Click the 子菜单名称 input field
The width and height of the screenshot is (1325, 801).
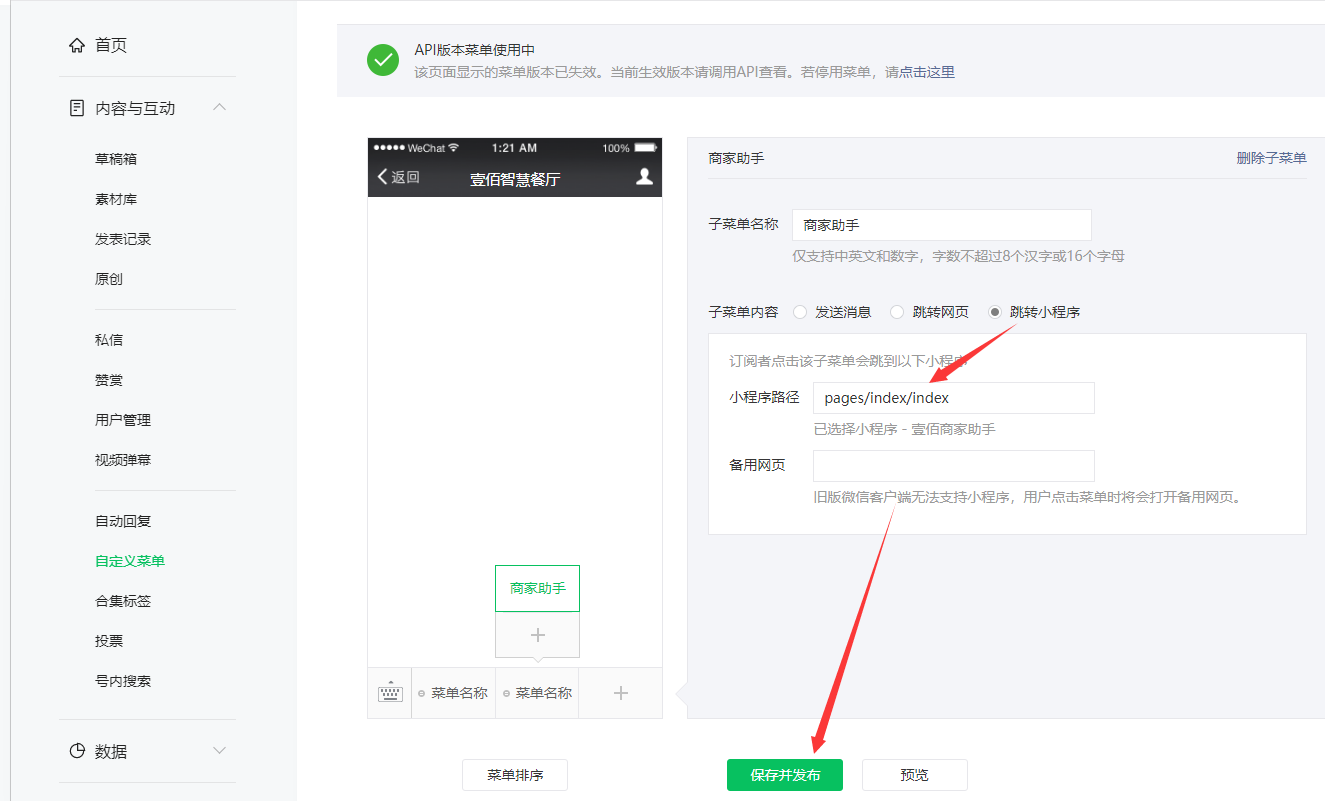[941, 225]
